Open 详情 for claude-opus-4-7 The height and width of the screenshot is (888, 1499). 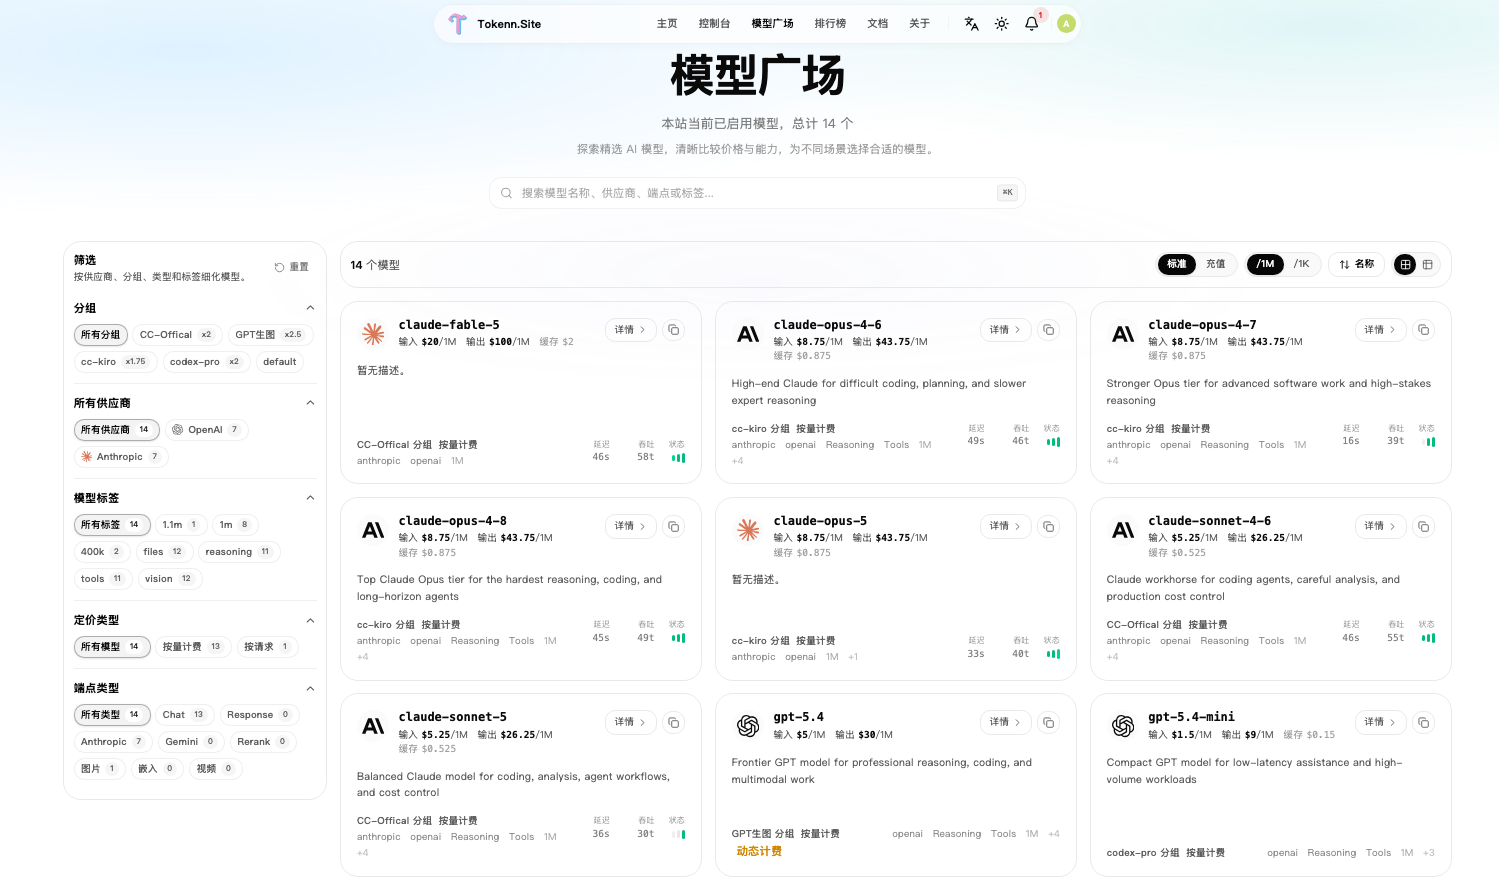(x=1380, y=330)
